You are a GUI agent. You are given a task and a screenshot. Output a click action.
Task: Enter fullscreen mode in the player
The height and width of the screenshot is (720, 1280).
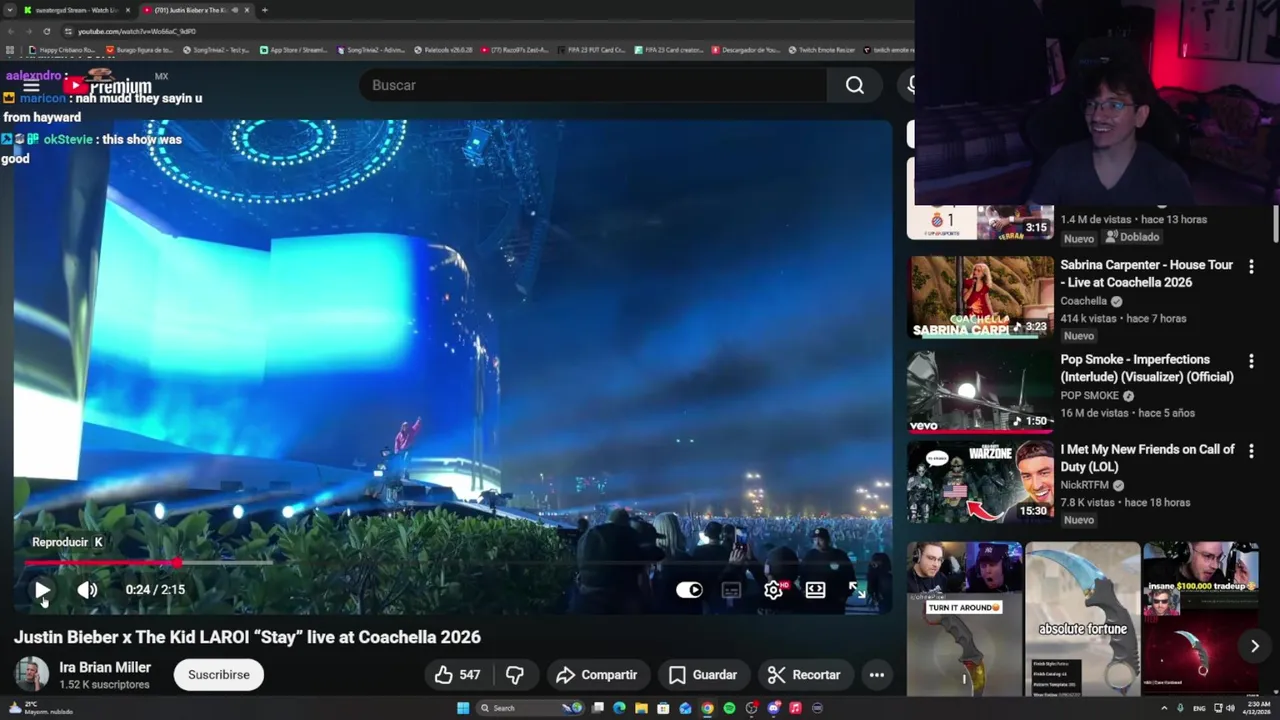[857, 590]
